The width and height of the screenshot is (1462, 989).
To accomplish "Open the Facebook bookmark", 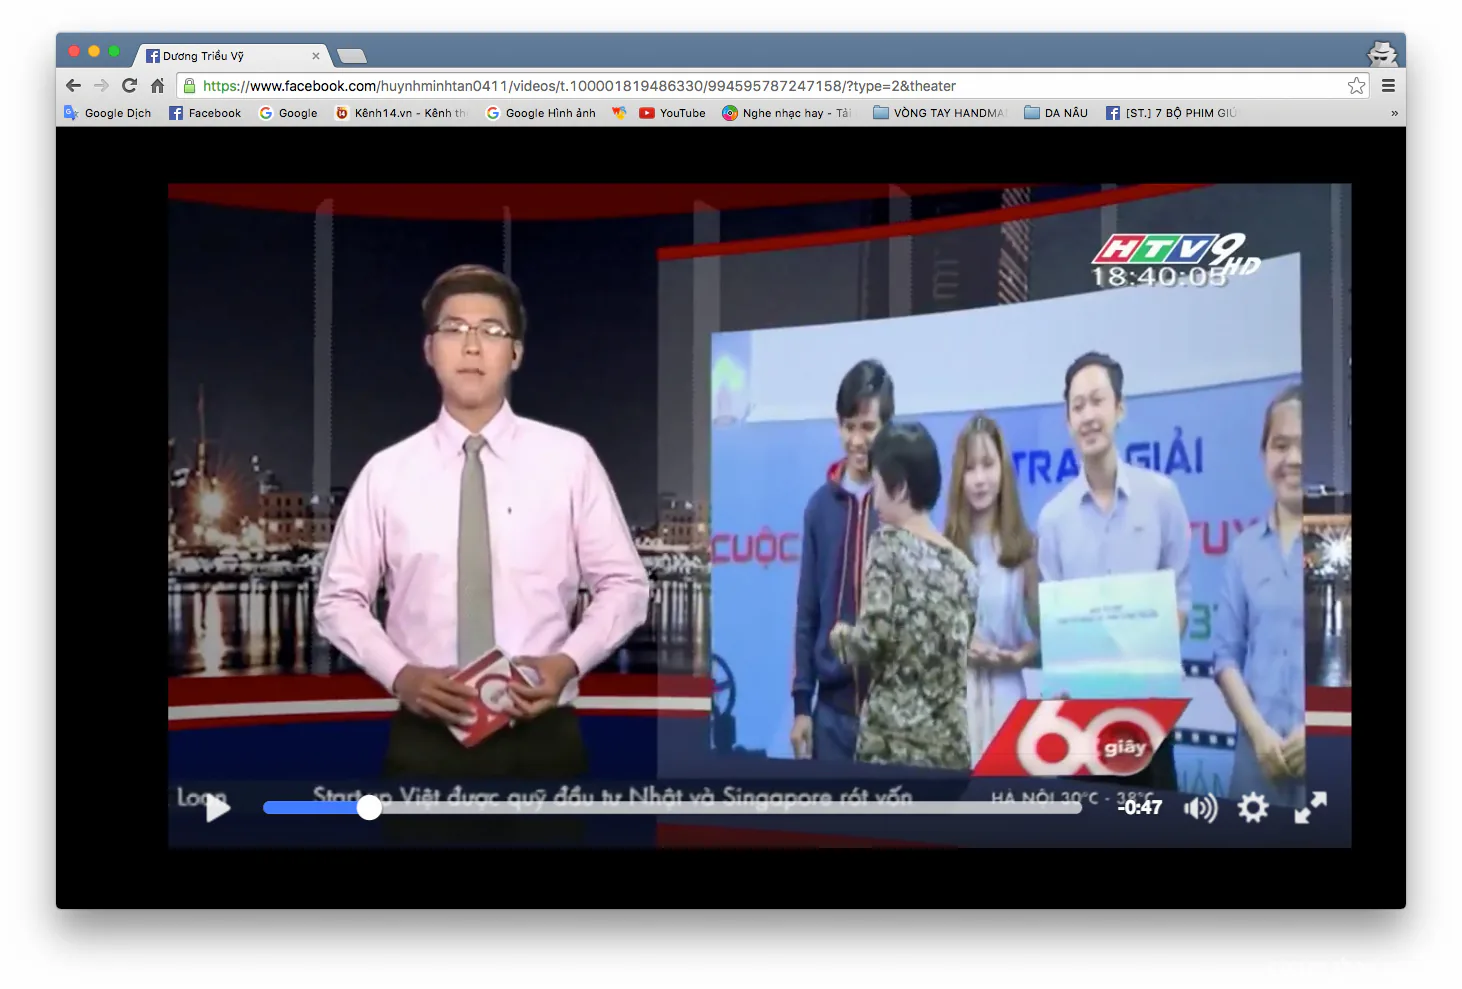I will click(x=205, y=113).
